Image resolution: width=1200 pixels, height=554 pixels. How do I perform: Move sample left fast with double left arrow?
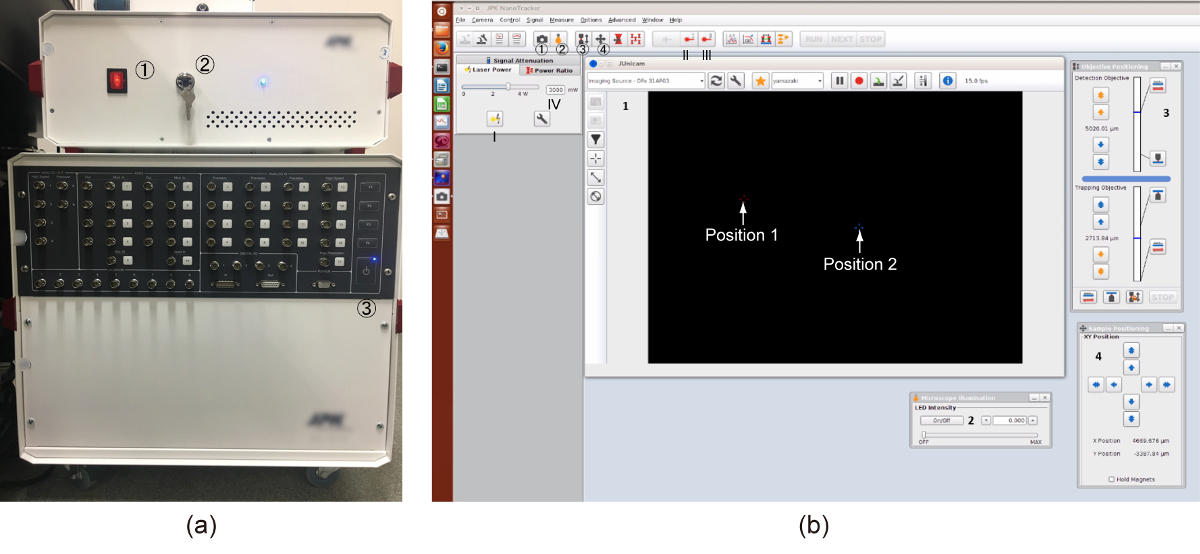click(x=1097, y=384)
